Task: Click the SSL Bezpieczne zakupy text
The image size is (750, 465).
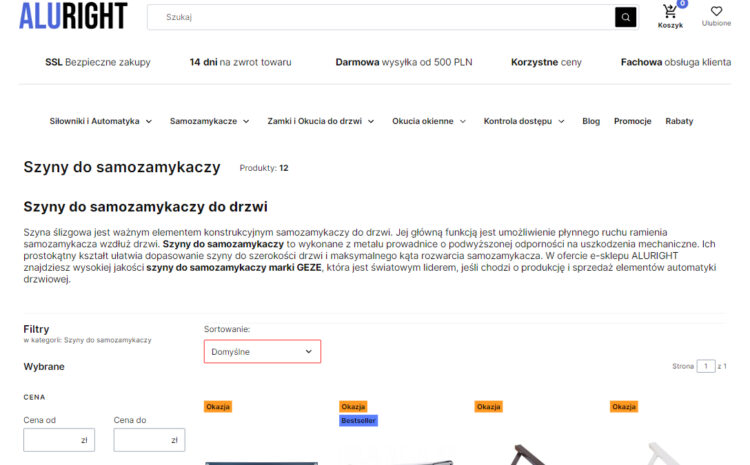Action: (x=98, y=62)
